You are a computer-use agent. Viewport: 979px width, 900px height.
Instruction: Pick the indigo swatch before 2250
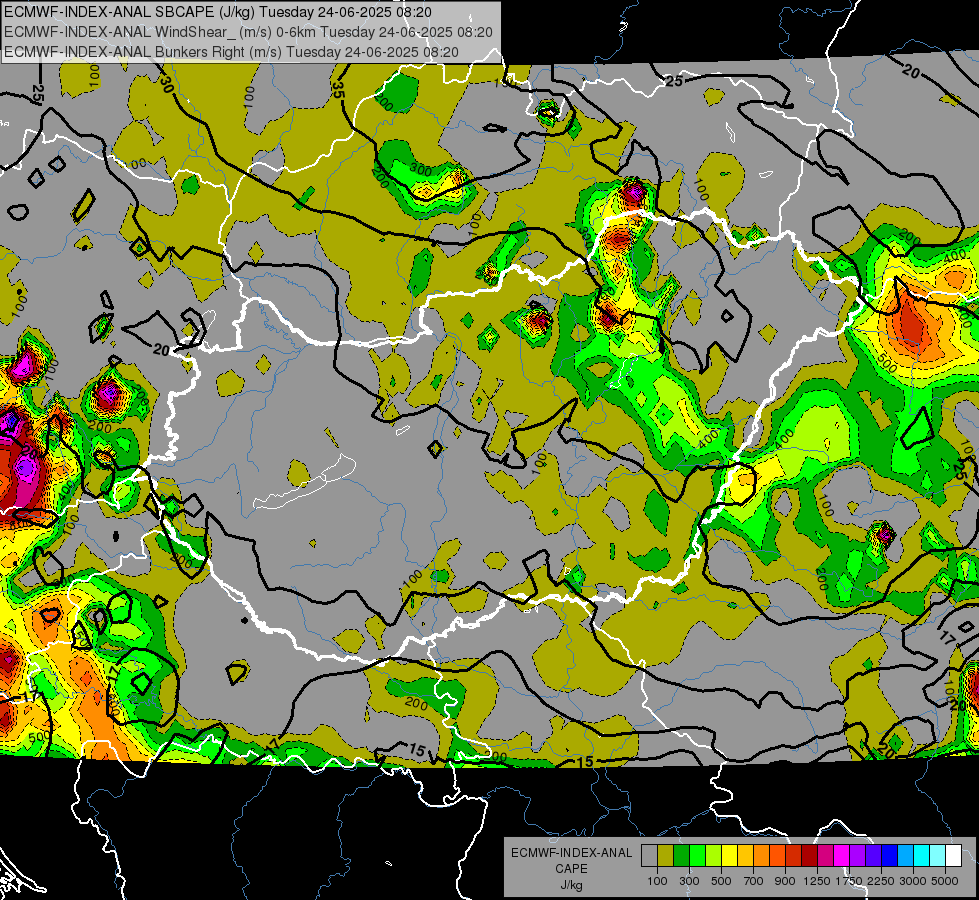tap(873, 856)
